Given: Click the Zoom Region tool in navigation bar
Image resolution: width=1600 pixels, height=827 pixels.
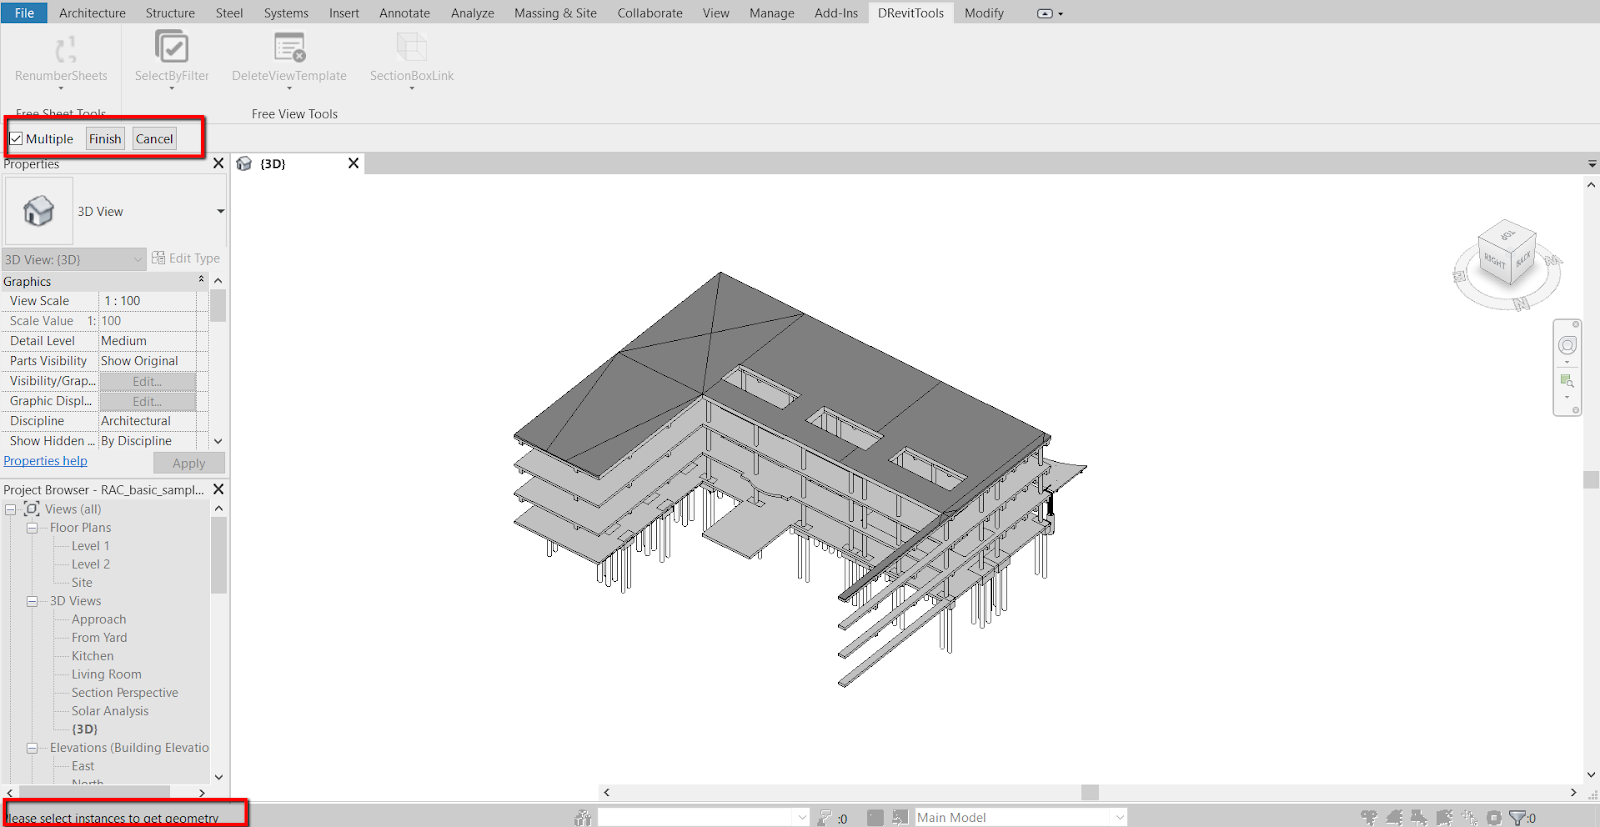Looking at the screenshot, I should 1567,381.
